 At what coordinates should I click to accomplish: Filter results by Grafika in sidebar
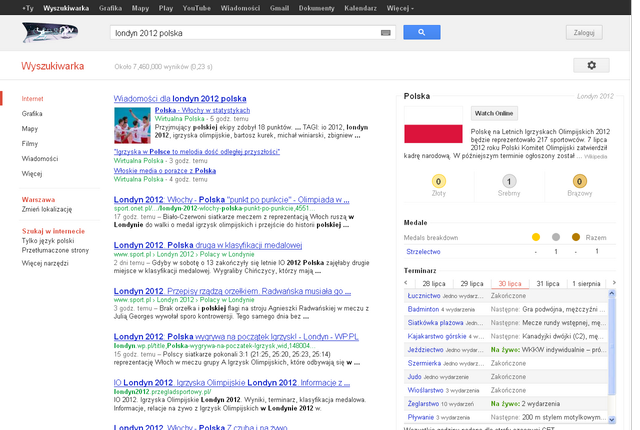pos(32,113)
